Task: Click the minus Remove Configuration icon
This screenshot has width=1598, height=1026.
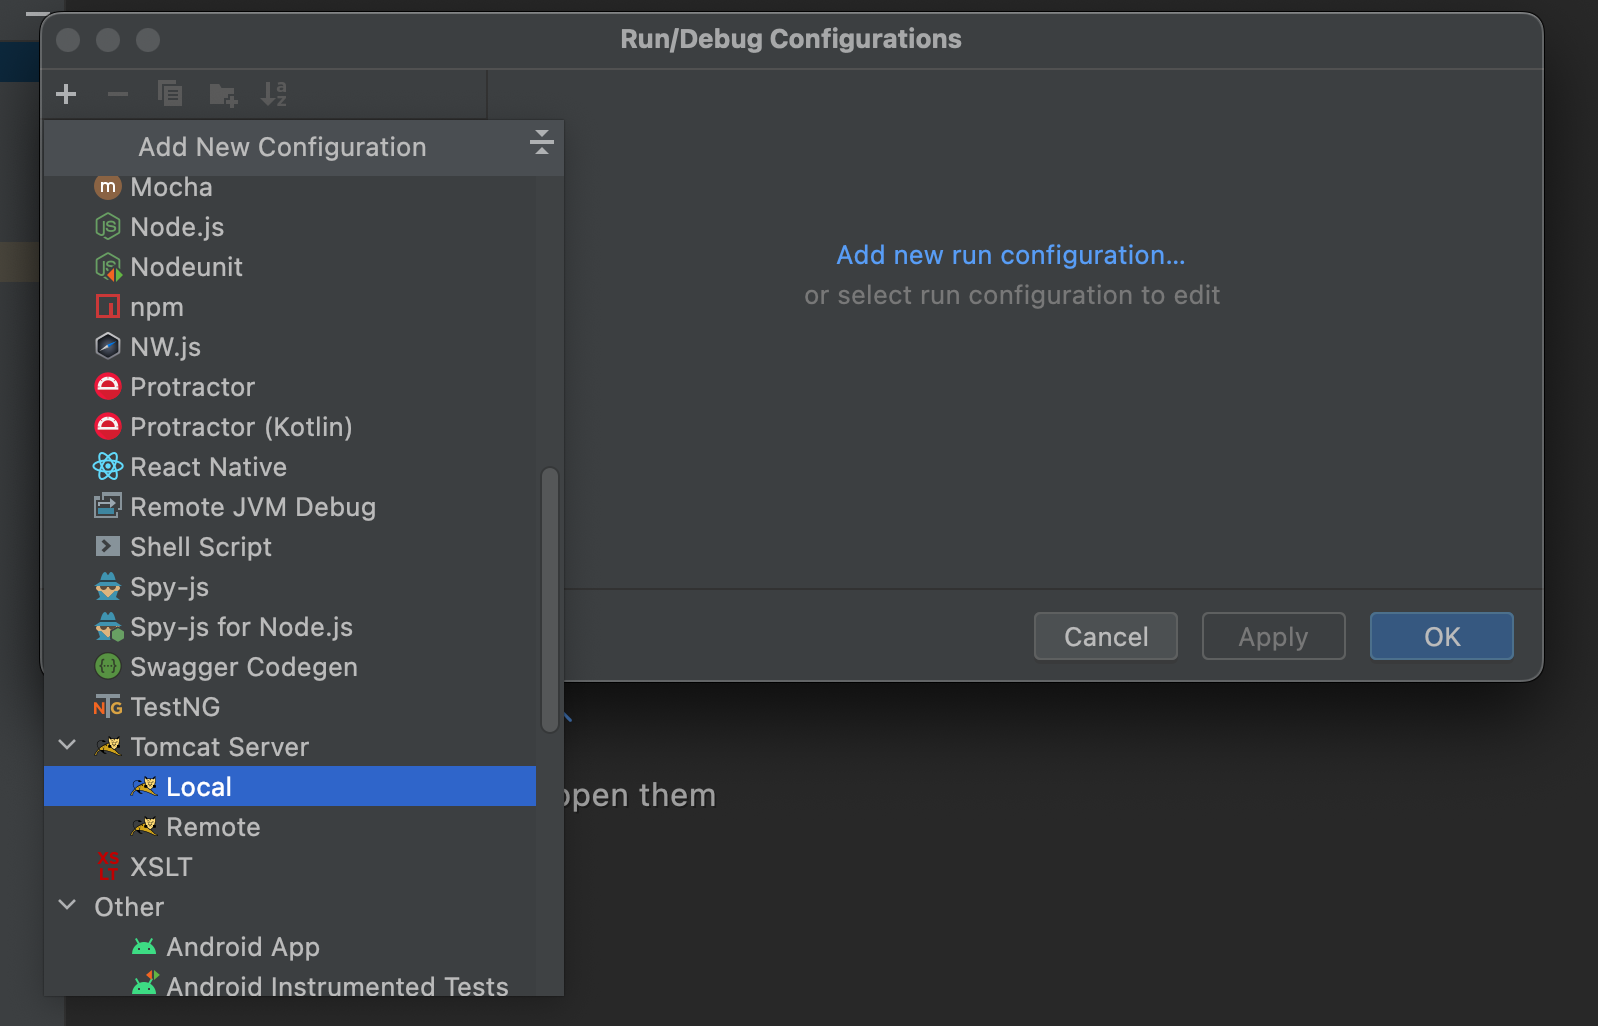Action: click(118, 94)
